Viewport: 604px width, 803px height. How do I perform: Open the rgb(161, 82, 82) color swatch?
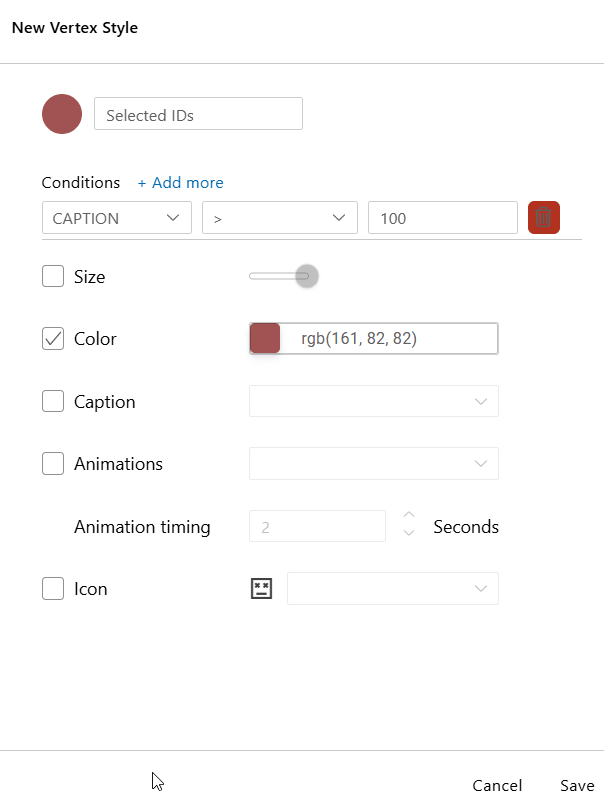[x=265, y=339]
